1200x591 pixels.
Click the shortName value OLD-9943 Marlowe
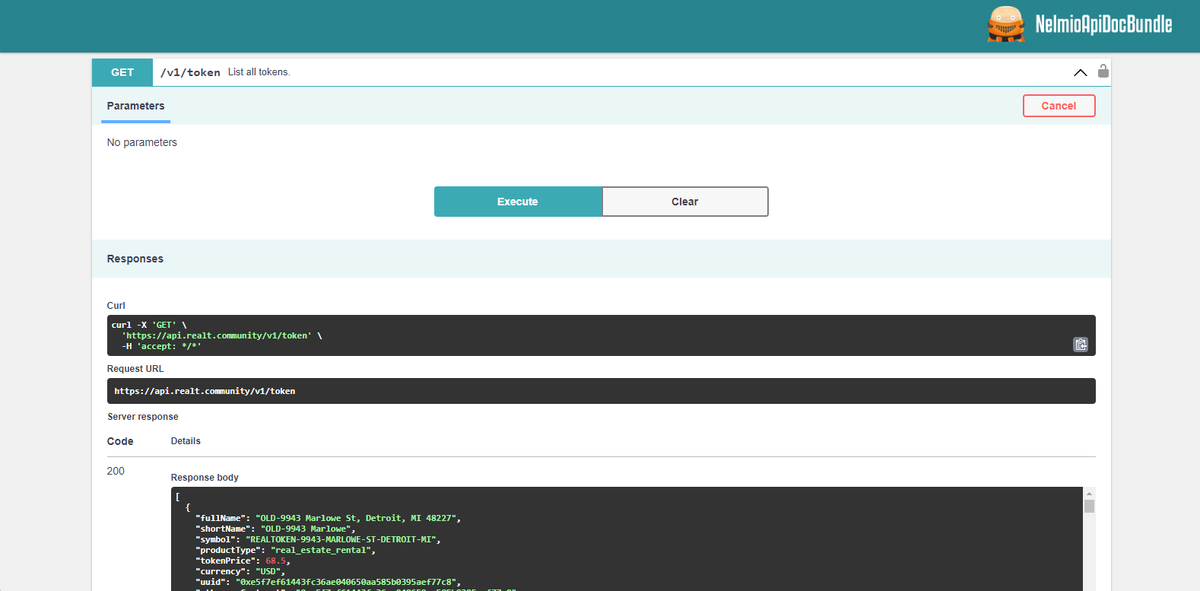pos(308,528)
